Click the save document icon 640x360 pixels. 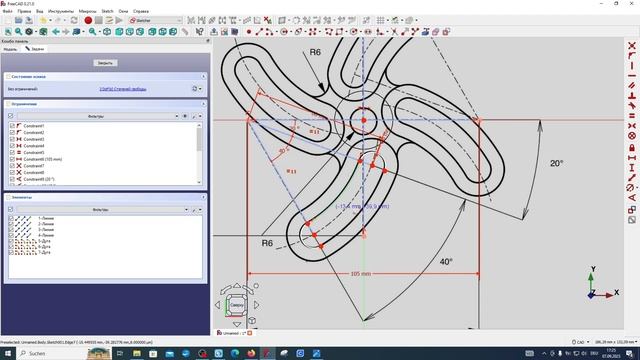(29, 20)
